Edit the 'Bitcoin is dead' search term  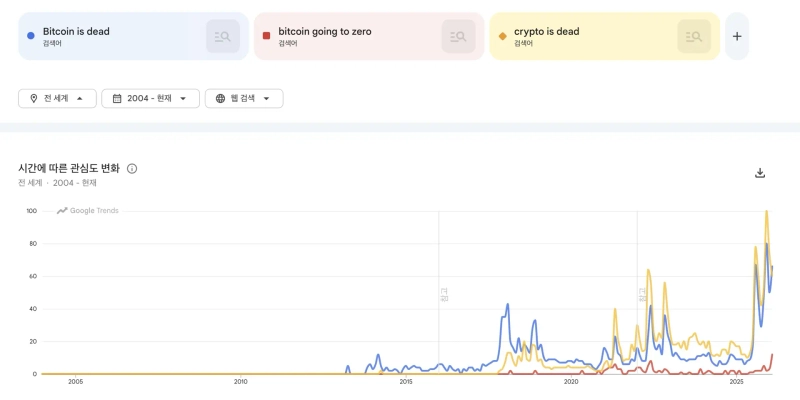[x=76, y=32]
